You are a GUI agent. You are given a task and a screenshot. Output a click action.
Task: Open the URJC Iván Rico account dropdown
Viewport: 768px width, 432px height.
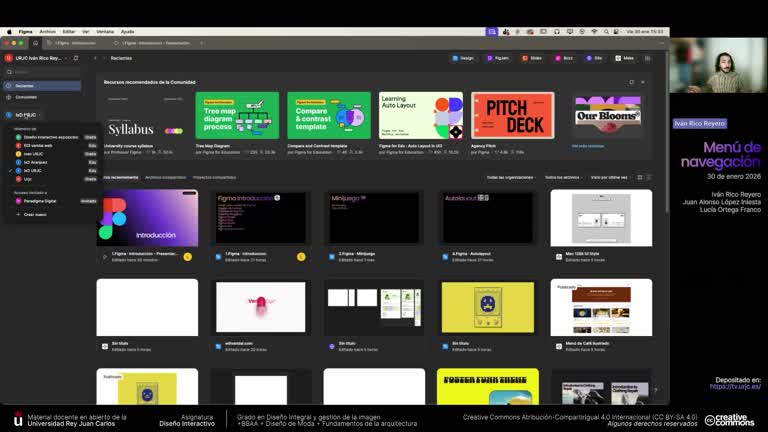(36, 58)
